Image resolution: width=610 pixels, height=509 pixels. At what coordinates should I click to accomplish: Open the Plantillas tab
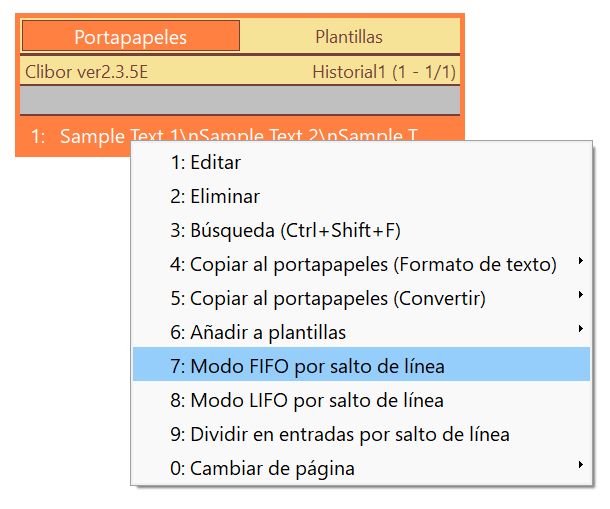349,36
